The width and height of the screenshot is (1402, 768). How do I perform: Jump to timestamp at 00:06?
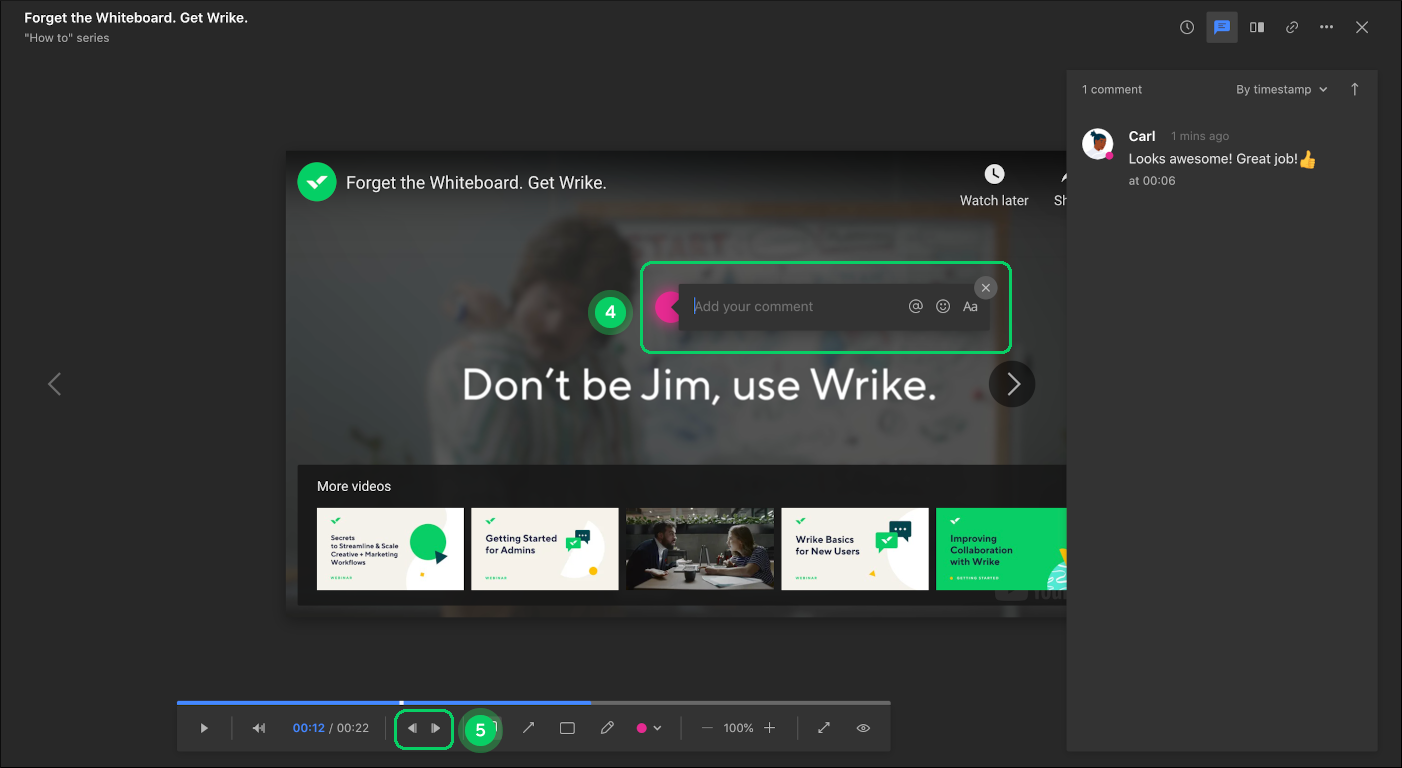tap(1152, 181)
